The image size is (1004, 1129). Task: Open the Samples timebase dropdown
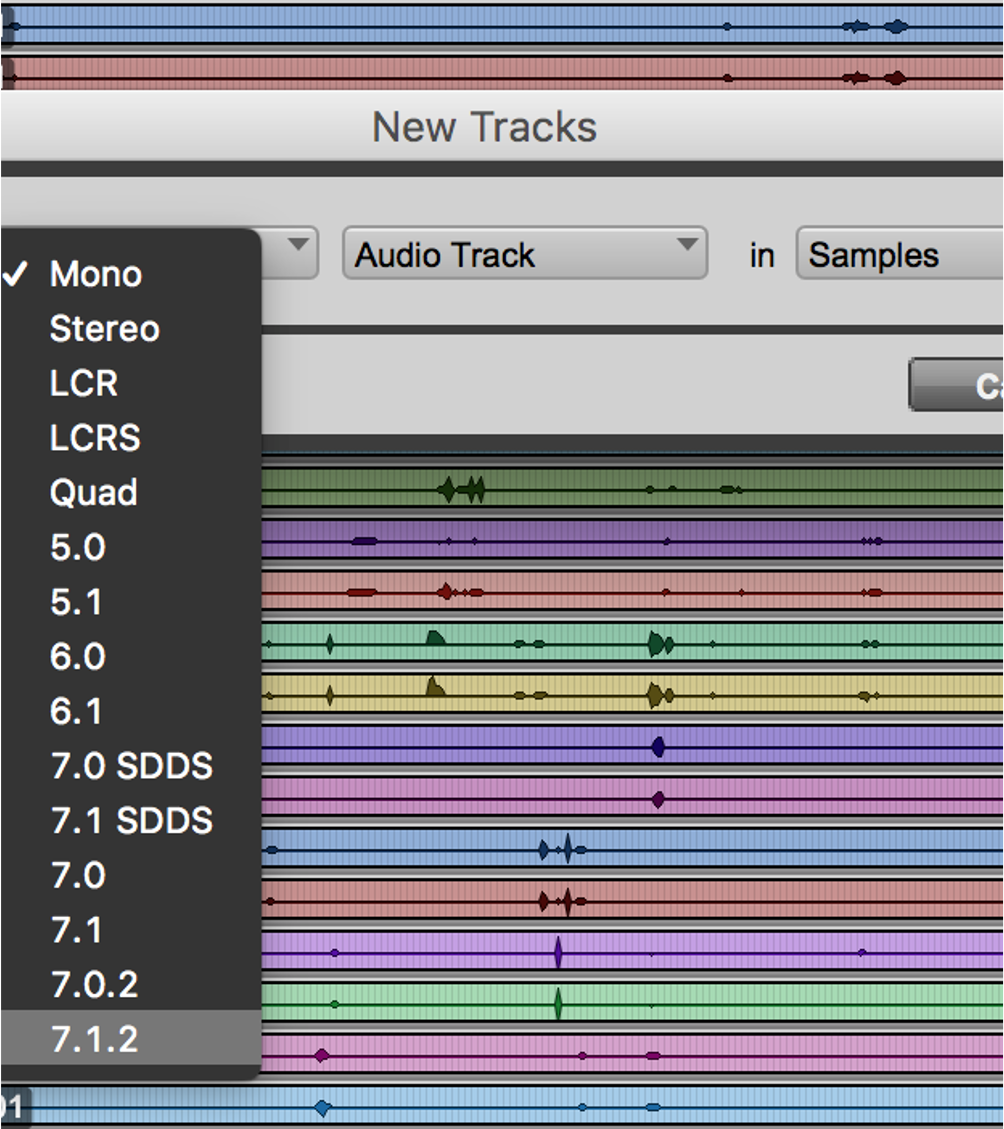pyautogui.click(x=898, y=255)
